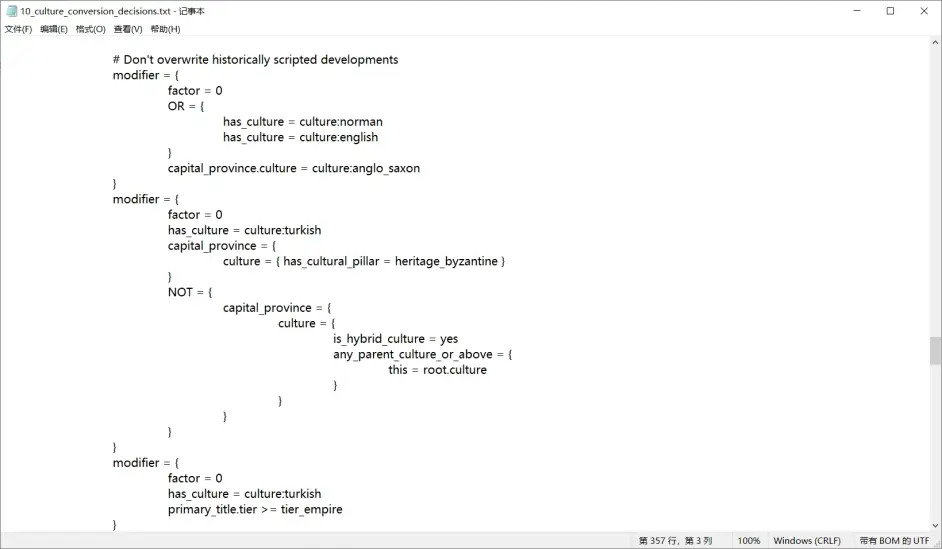Click the 100% zoom level in status bar
This screenshot has width=942, height=549.
coord(748,541)
